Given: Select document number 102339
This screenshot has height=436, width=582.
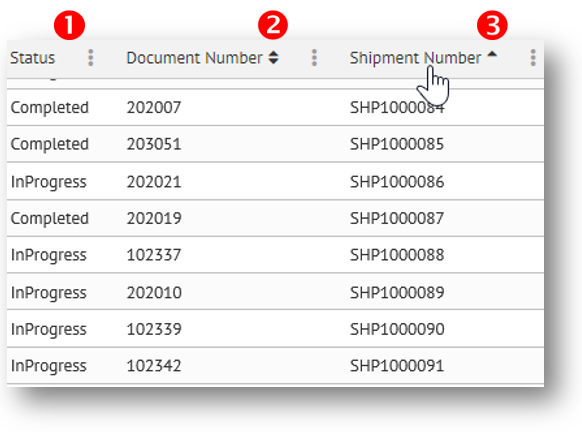Looking at the screenshot, I should click(154, 329).
